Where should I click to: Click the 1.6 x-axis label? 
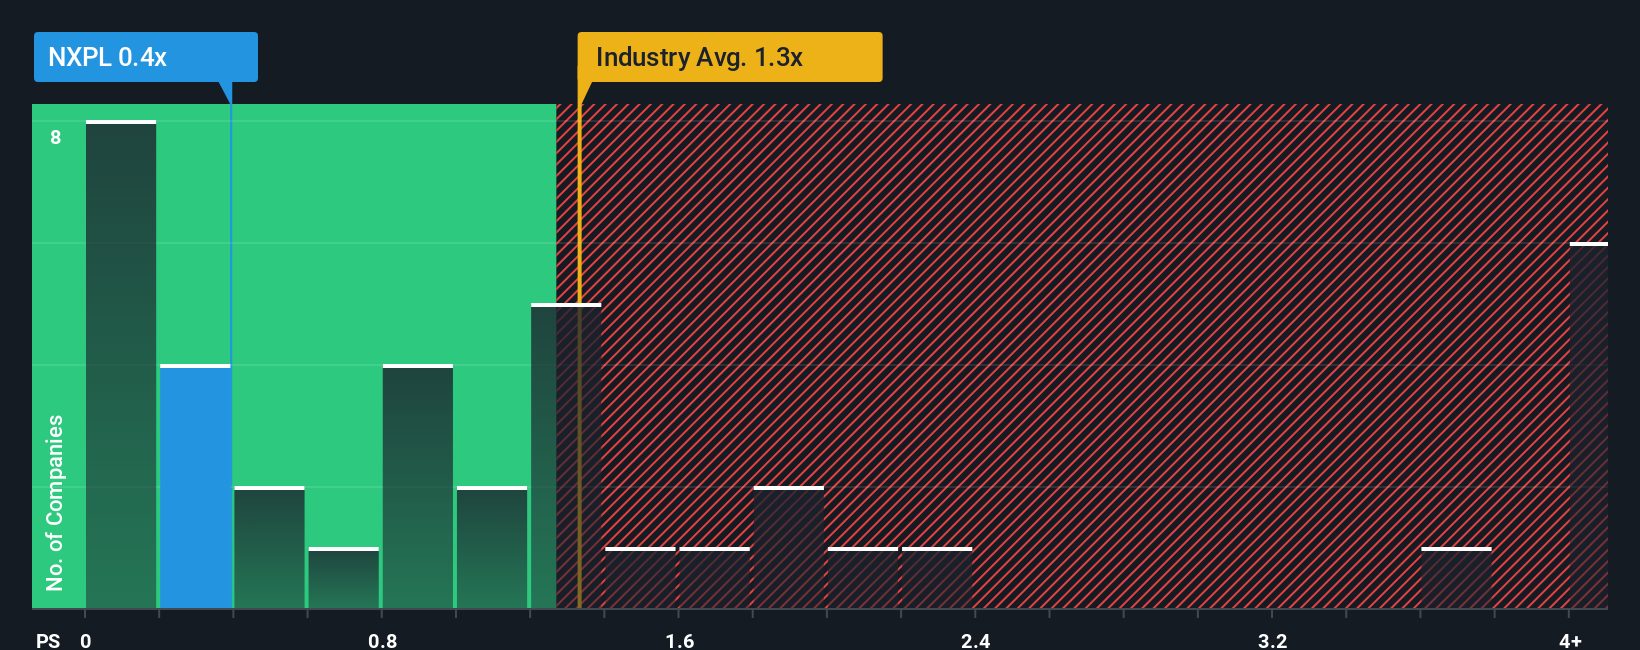click(679, 641)
